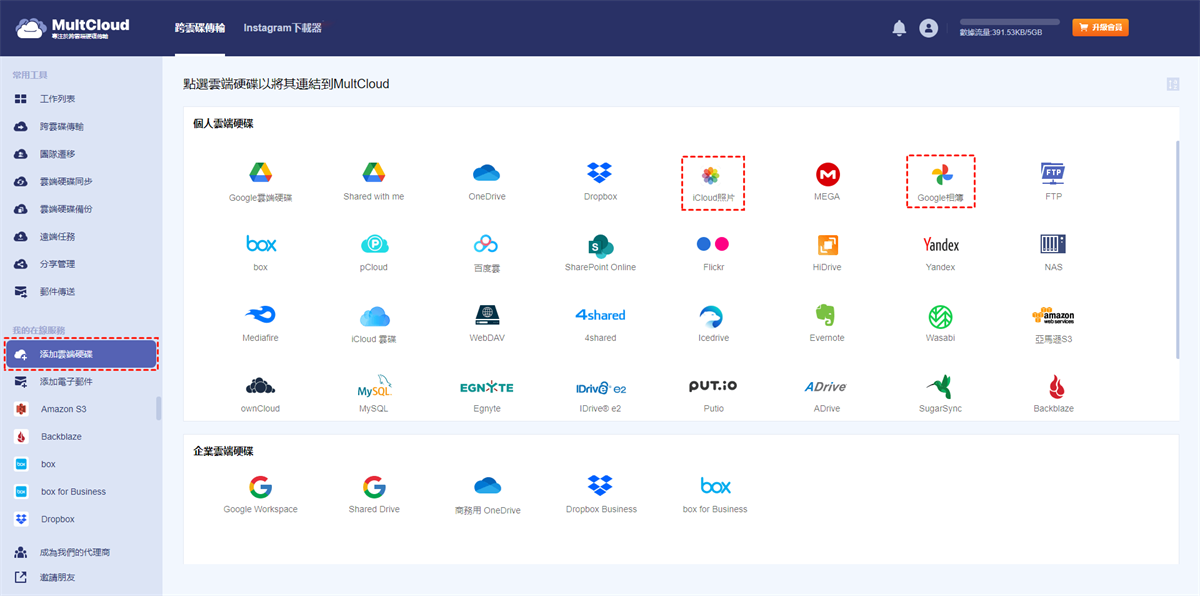Select 4shared cloud service

[600, 324]
